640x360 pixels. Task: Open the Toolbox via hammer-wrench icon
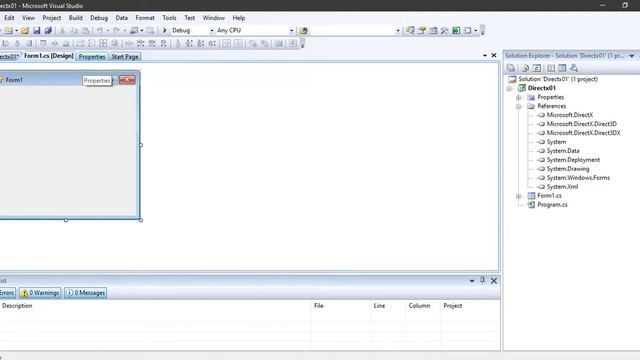(x=444, y=31)
